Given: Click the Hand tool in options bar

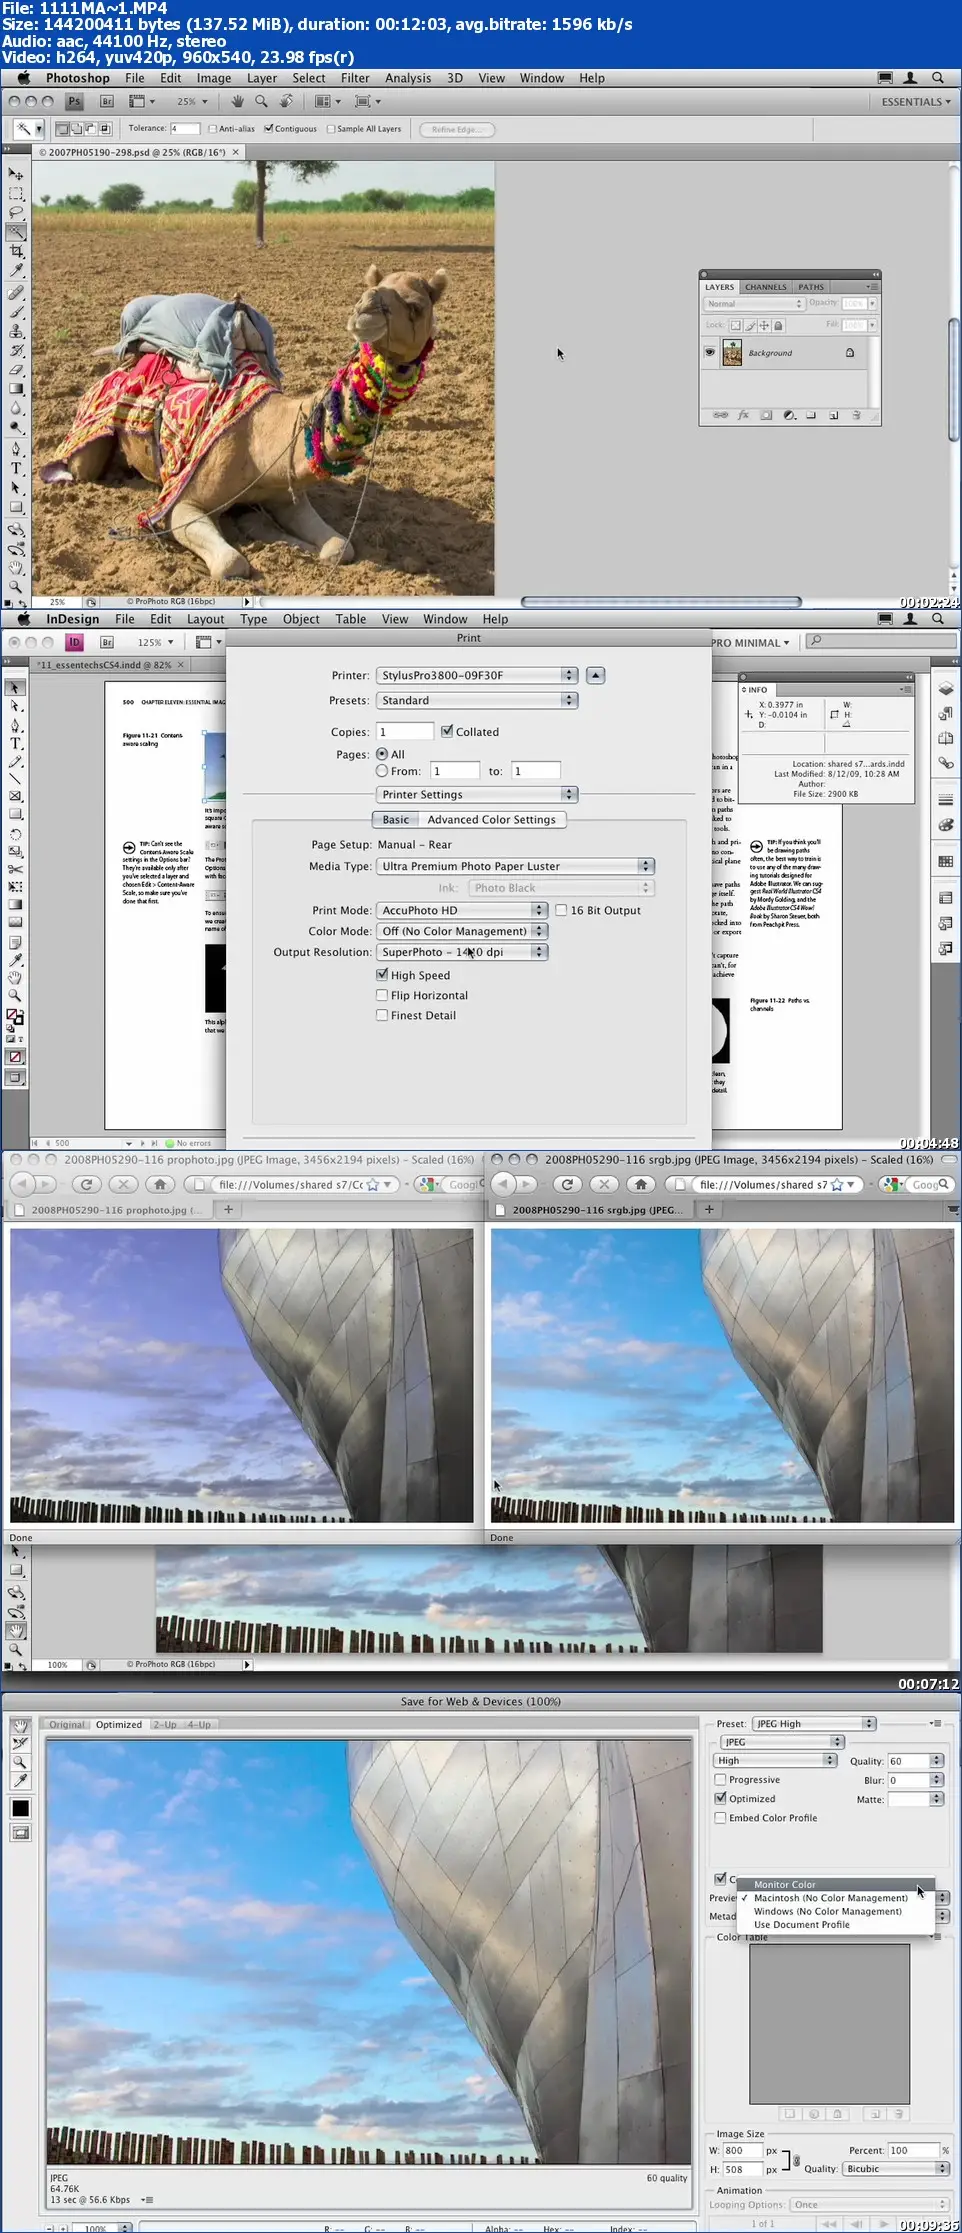Looking at the screenshot, I should coord(238,101).
